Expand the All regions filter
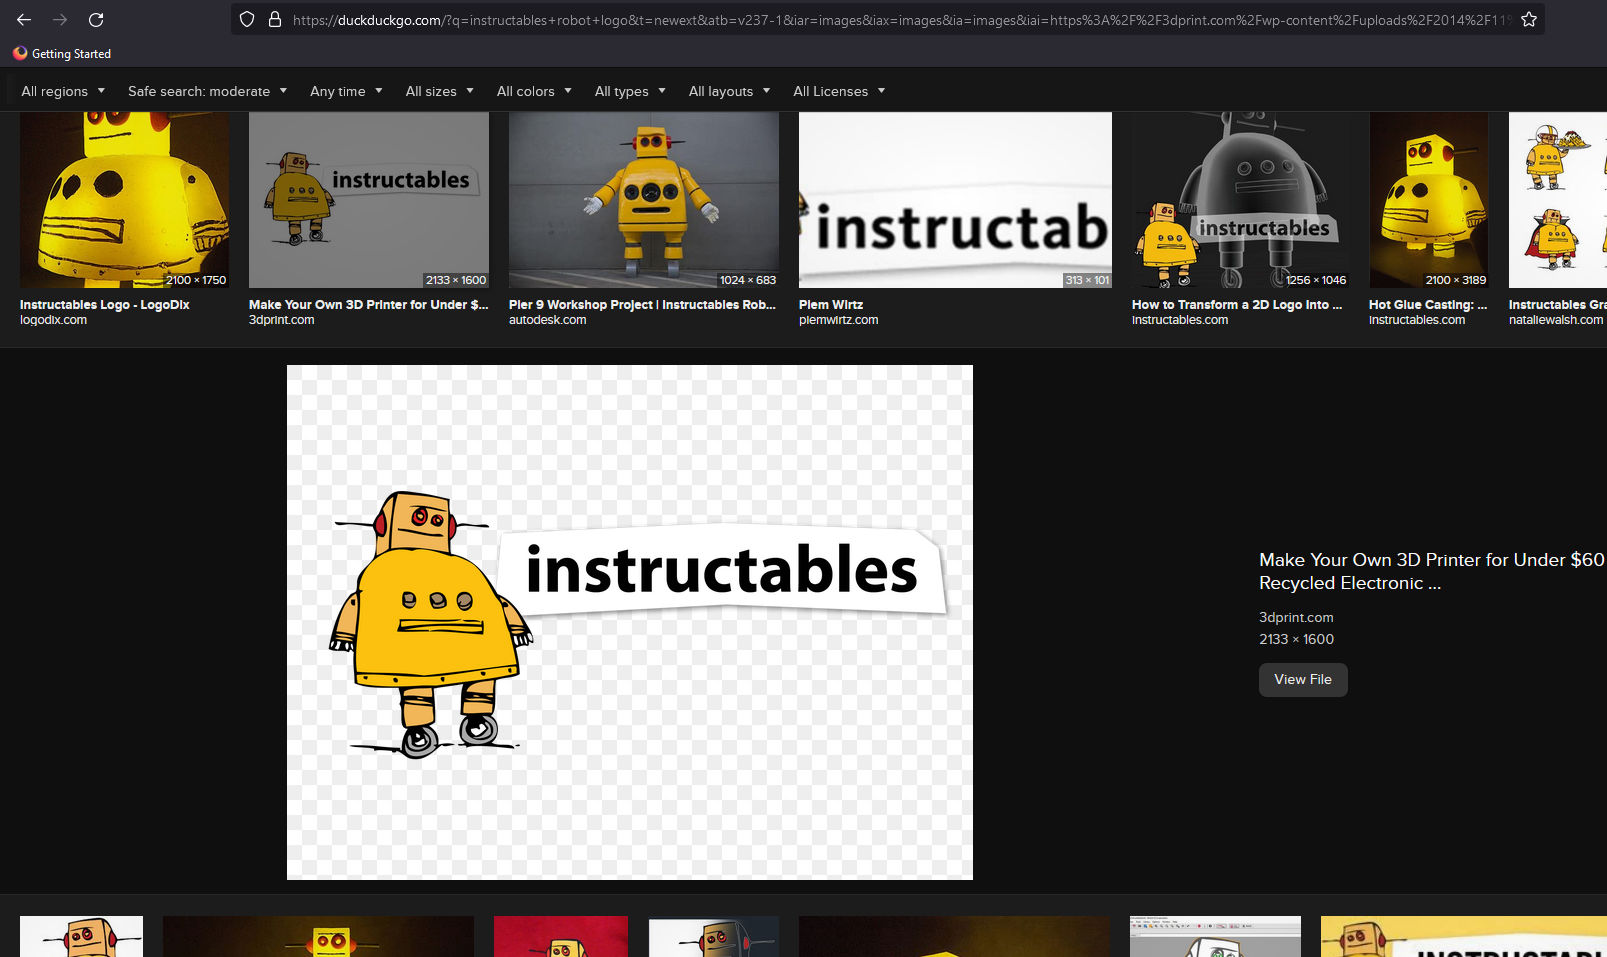The height and width of the screenshot is (957, 1607). [x=63, y=91]
